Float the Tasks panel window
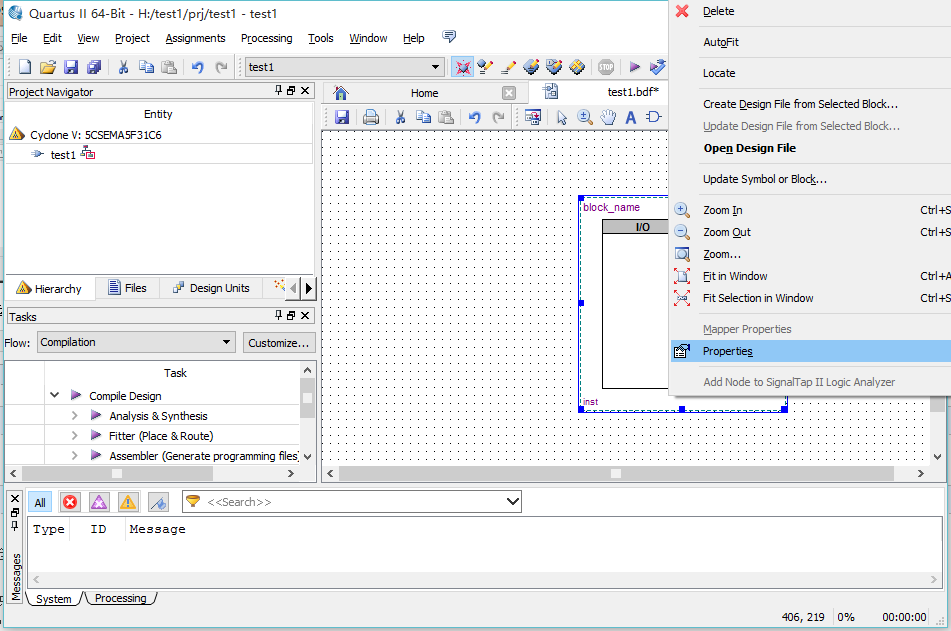Viewport: 951px width, 631px height. 291,315
